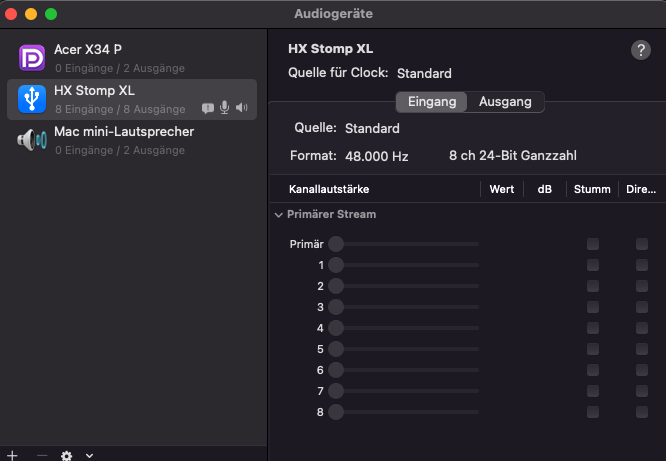Collapse the Primärer Stream section

point(279,215)
